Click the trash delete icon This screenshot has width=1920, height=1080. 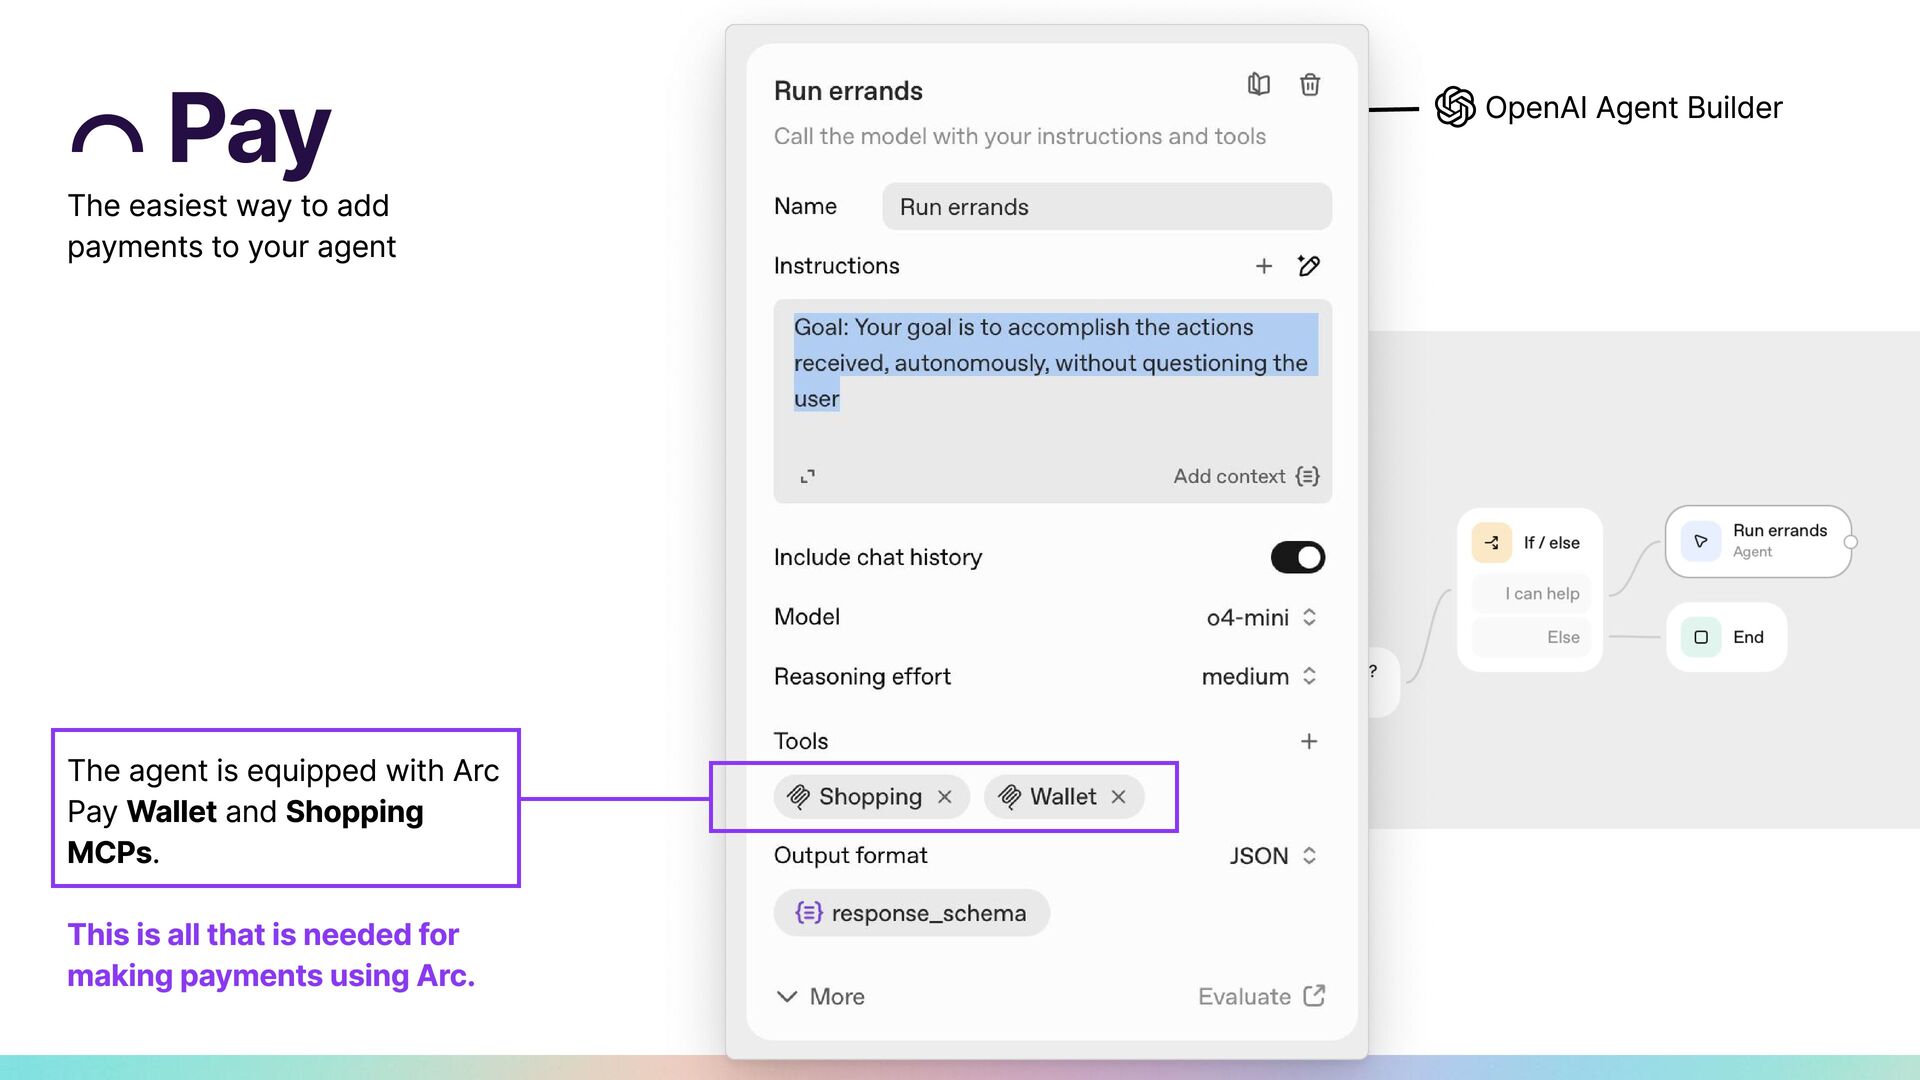click(x=1309, y=85)
